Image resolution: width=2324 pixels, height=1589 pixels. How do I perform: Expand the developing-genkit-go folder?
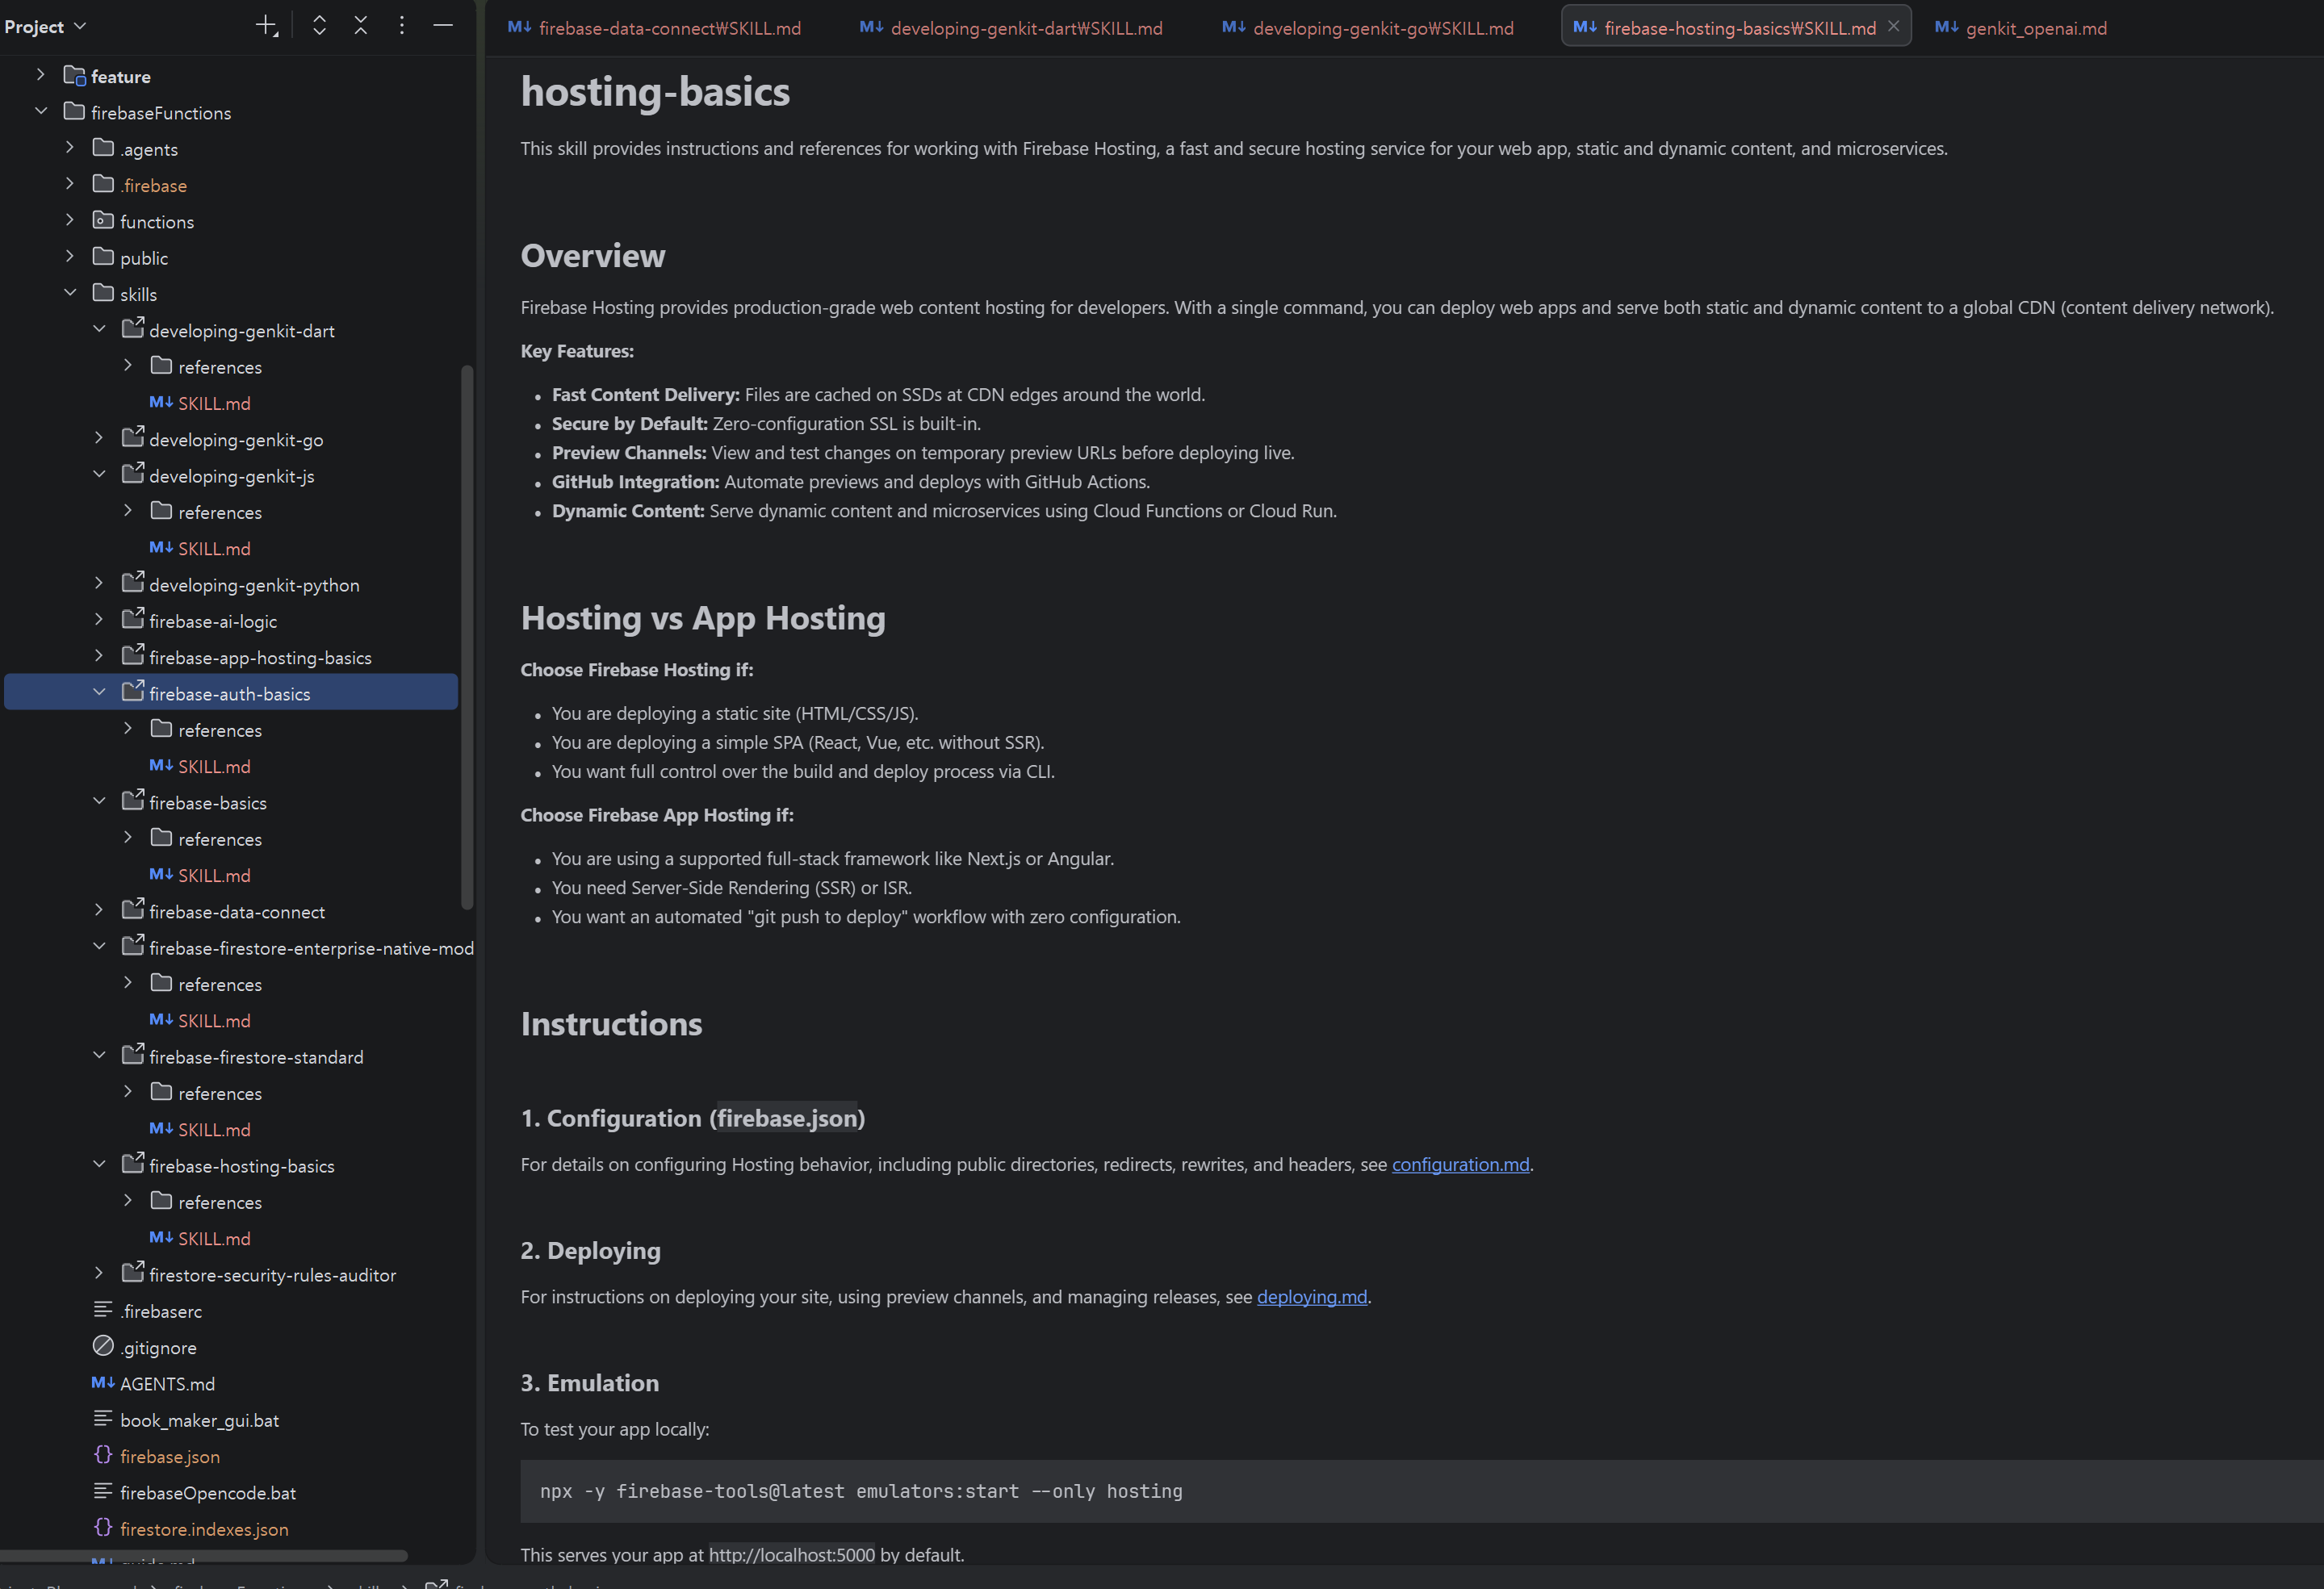[99, 438]
